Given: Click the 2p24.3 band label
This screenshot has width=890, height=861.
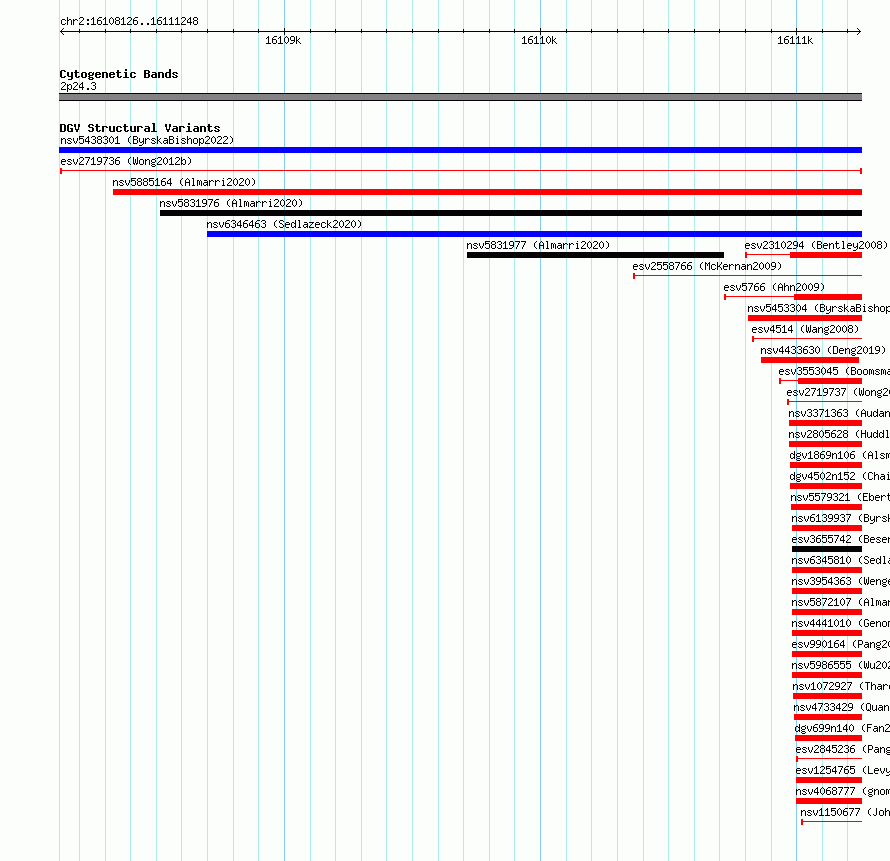Looking at the screenshot, I should point(78,86).
